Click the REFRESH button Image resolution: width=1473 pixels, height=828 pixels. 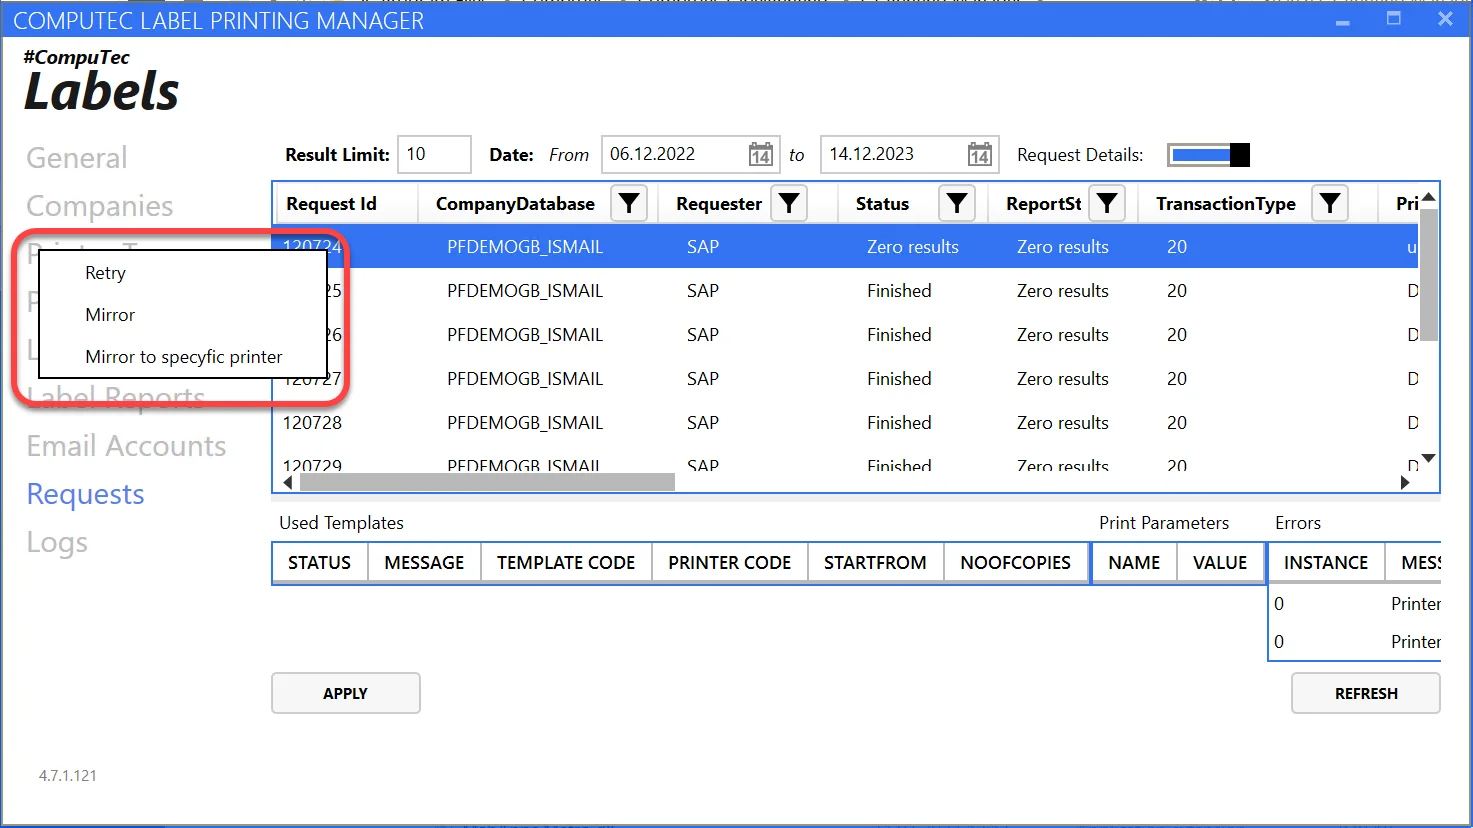pyautogui.click(x=1365, y=693)
